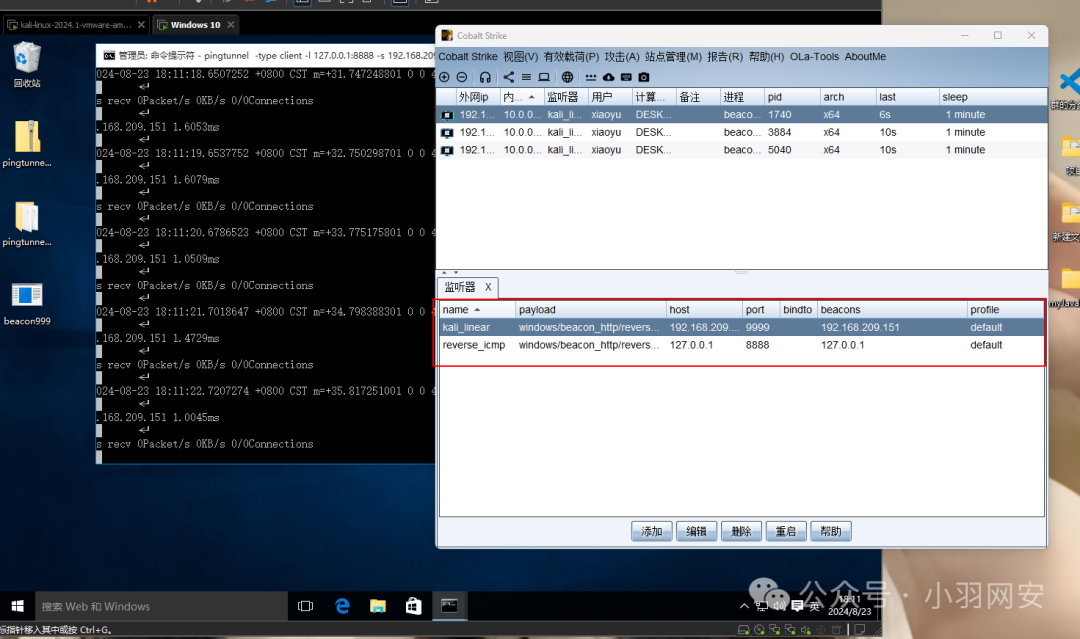Click the 英 input method indicator

(815, 606)
